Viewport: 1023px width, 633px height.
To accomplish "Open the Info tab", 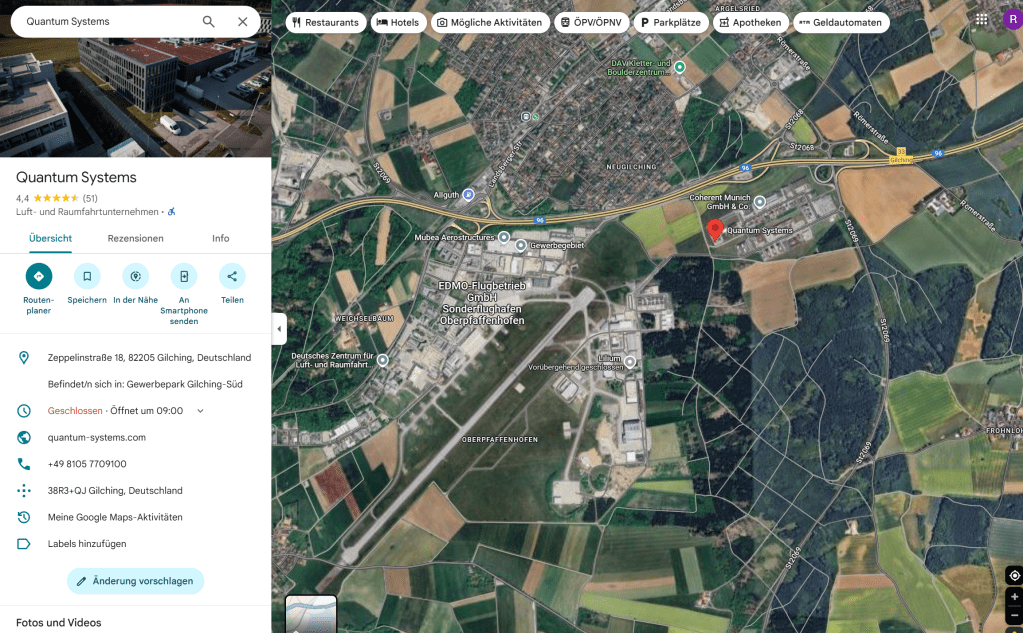I will [220, 238].
